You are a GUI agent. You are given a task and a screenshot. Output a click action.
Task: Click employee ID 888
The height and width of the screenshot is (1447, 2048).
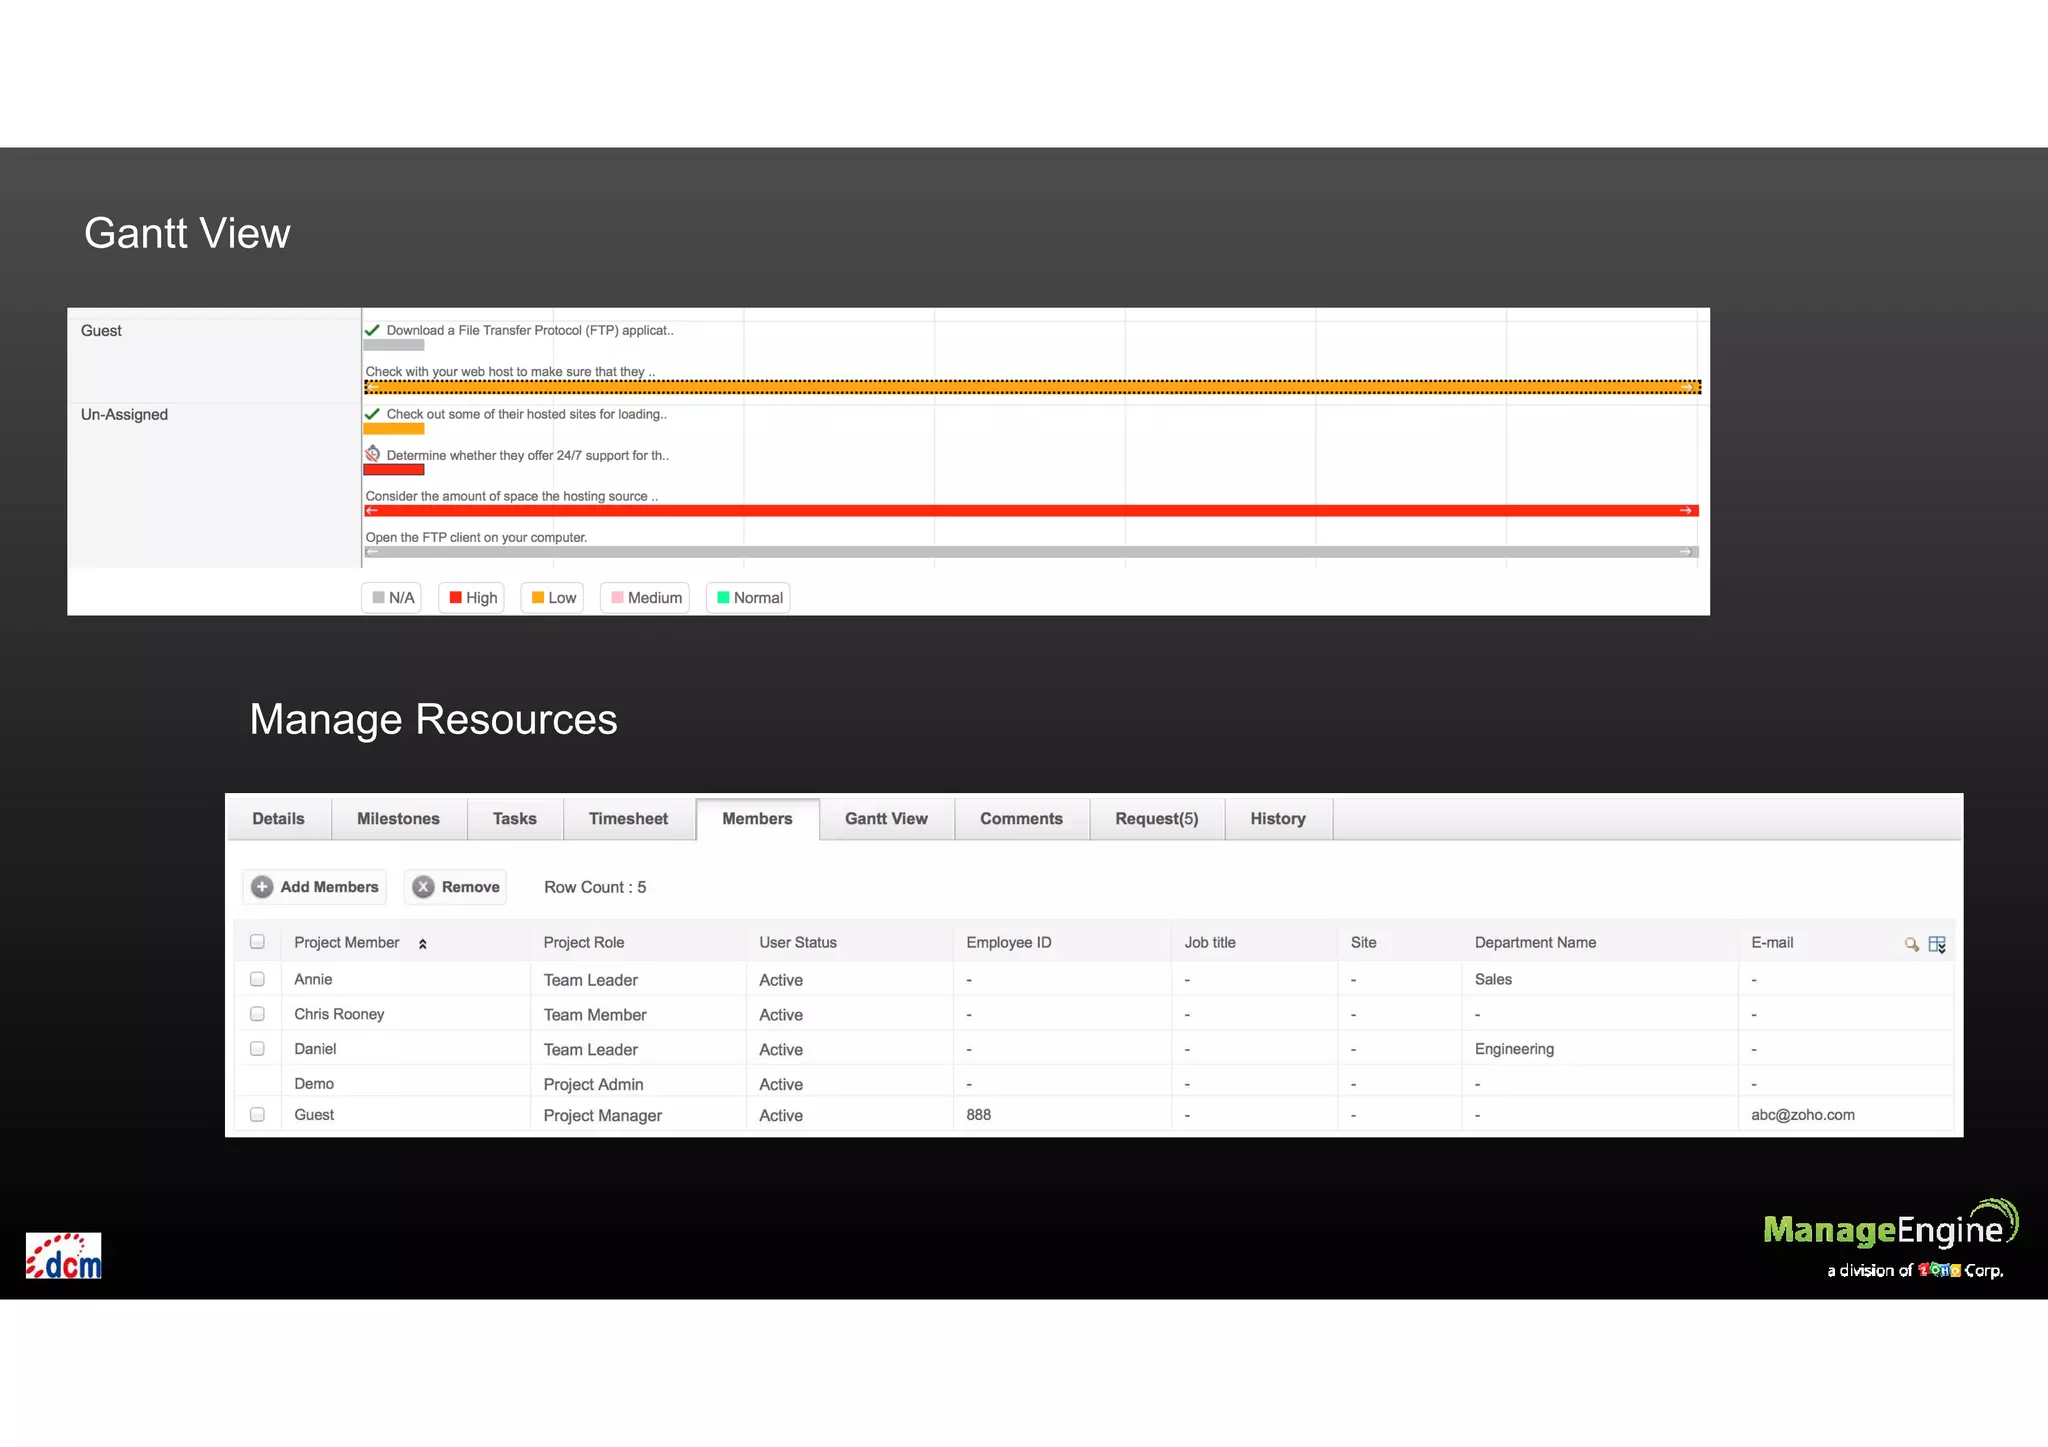979,1115
